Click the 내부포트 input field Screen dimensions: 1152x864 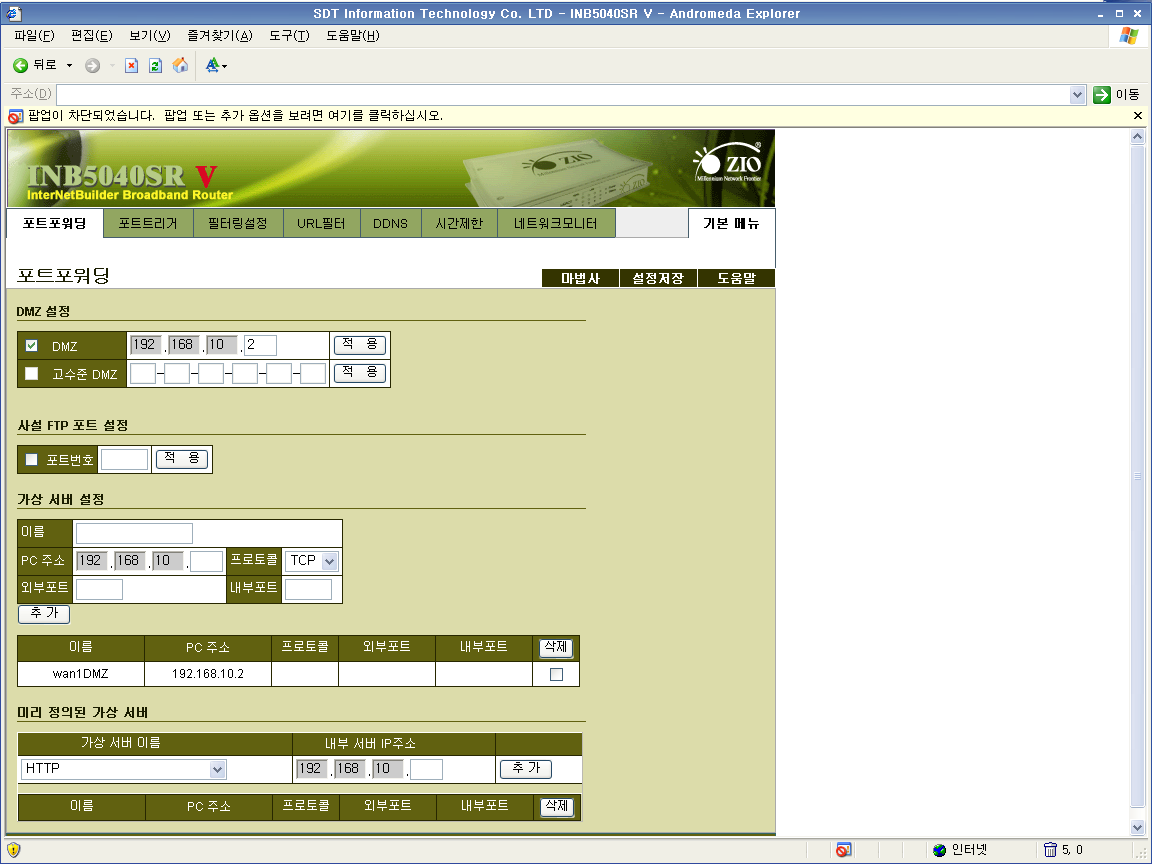click(x=308, y=589)
